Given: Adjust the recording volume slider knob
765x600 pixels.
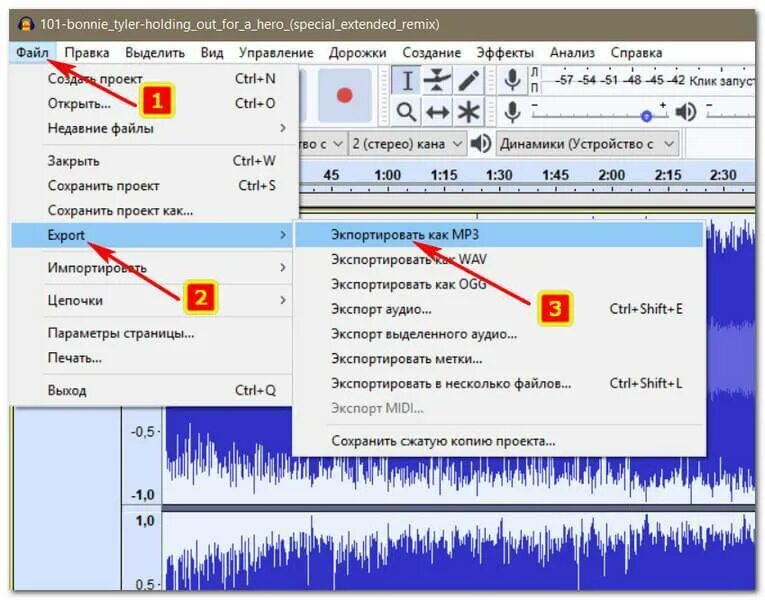Looking at the screenshot, I should pyautogui.click(x=646, y=116).
